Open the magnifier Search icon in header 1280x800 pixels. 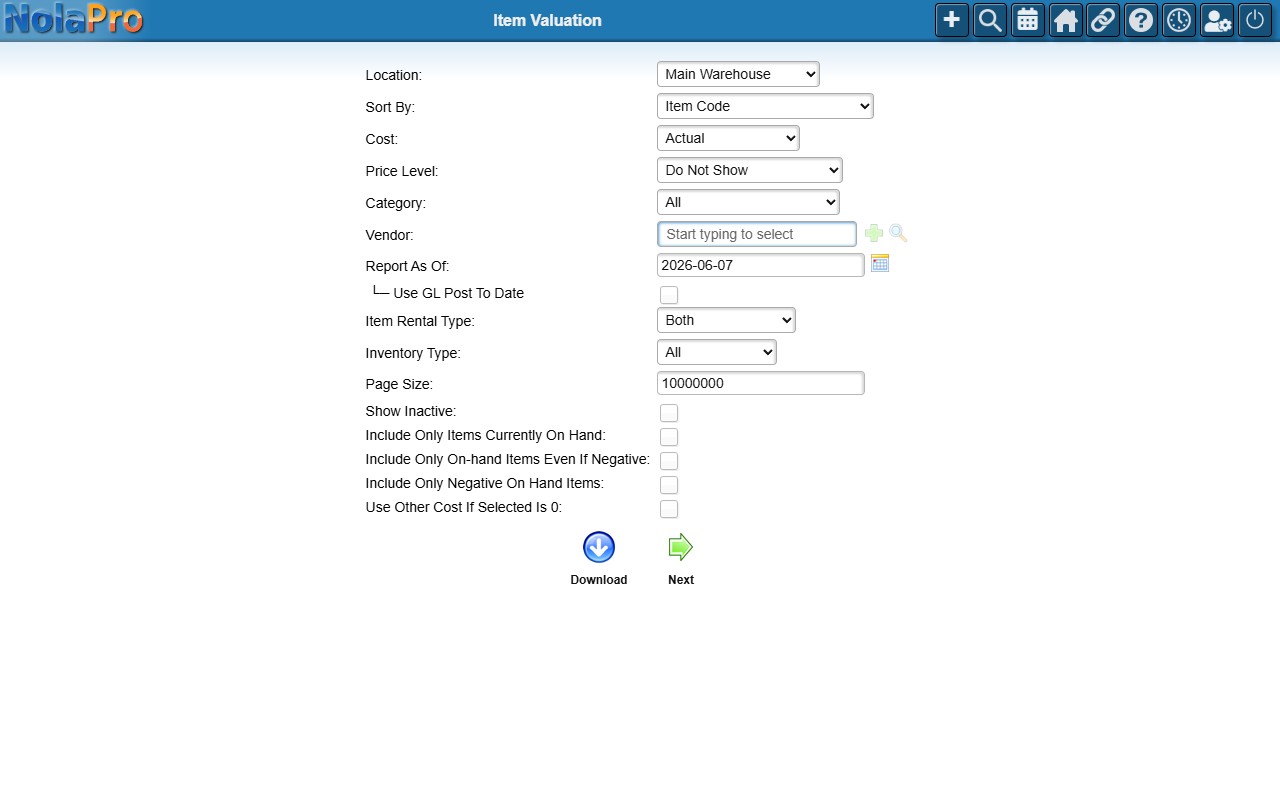990,20
